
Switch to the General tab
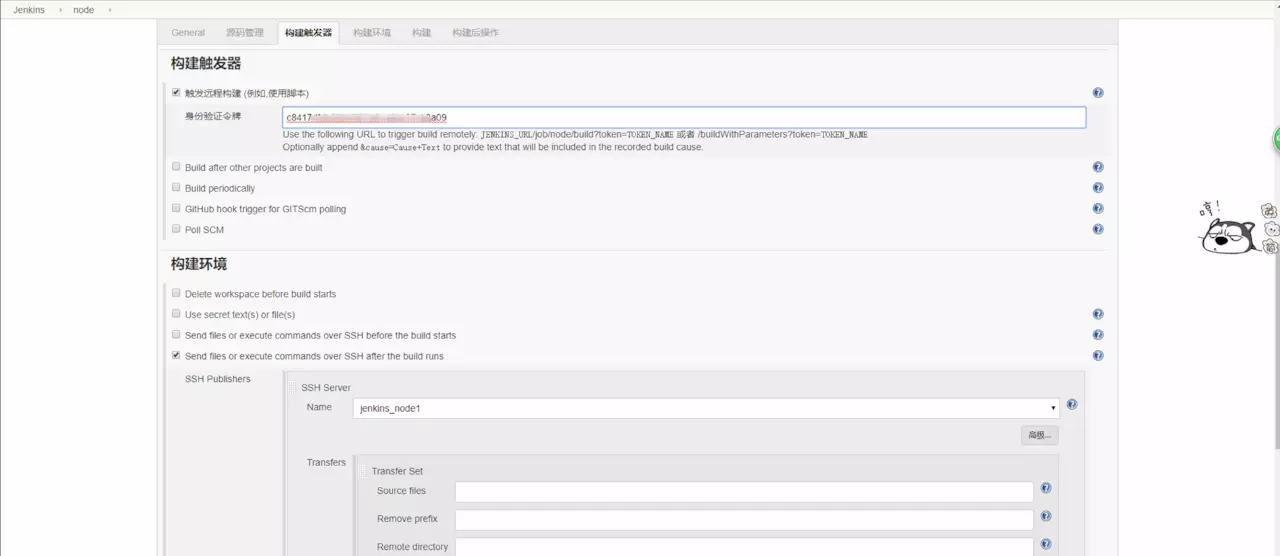(x=188, y=33)
